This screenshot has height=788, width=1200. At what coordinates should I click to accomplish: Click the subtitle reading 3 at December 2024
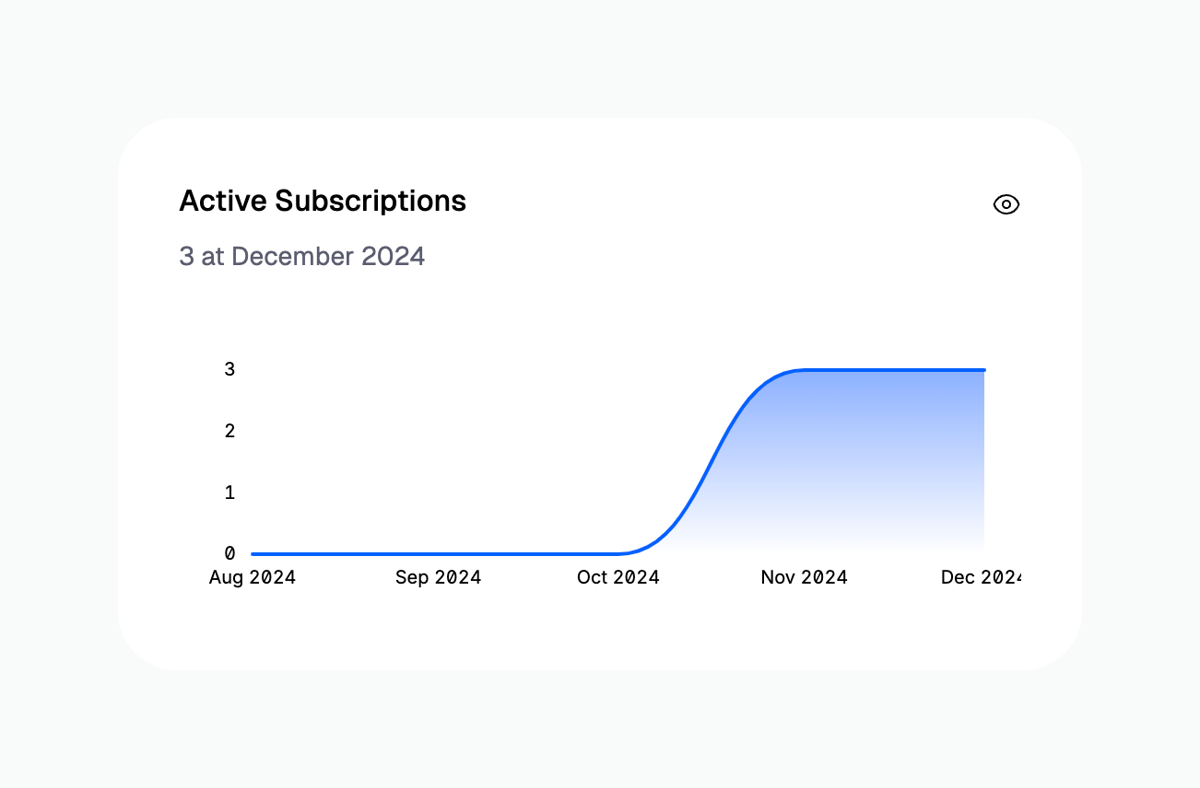tap(301, 256)
